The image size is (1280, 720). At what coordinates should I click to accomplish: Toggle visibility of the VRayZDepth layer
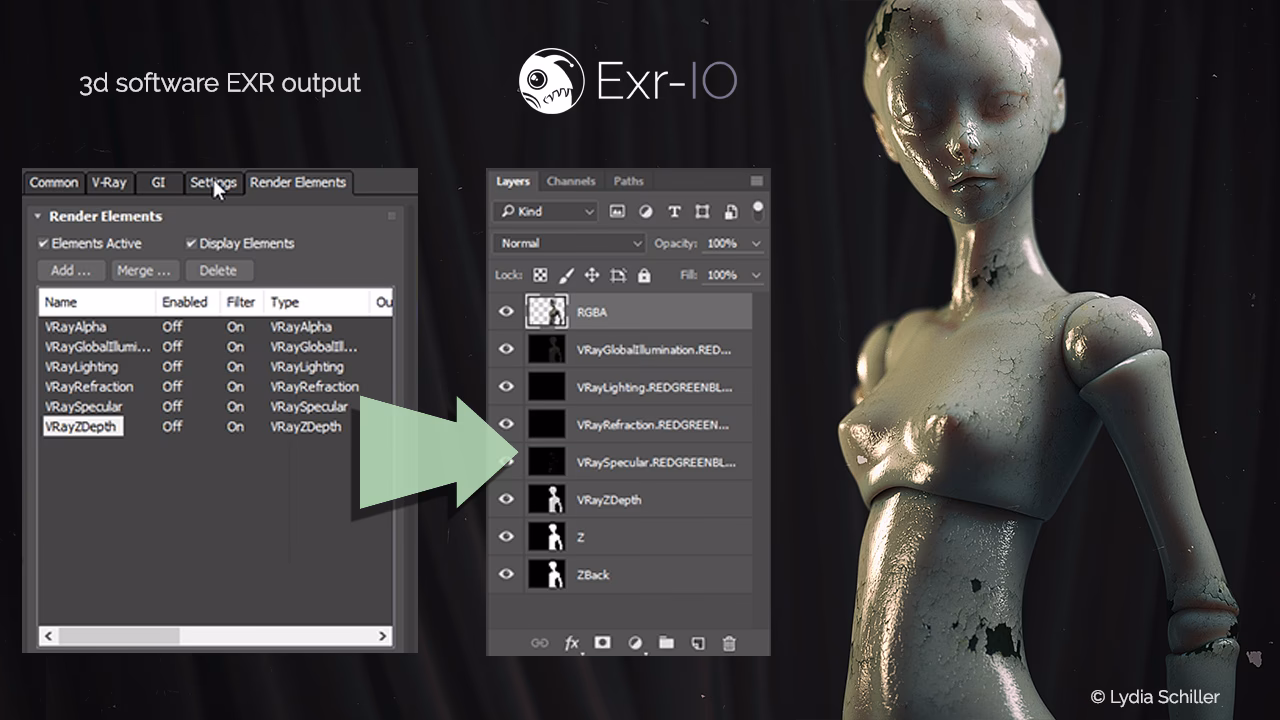coord(507,498)
